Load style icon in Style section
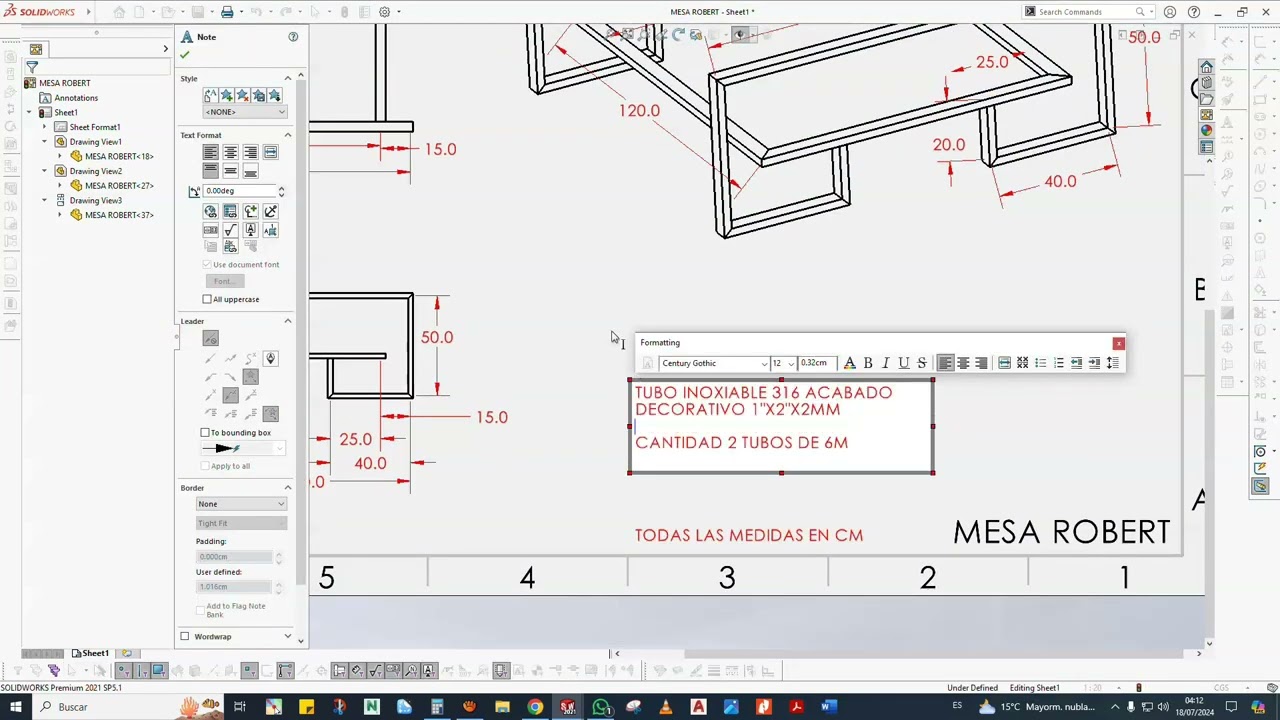 tap(275, 96)
